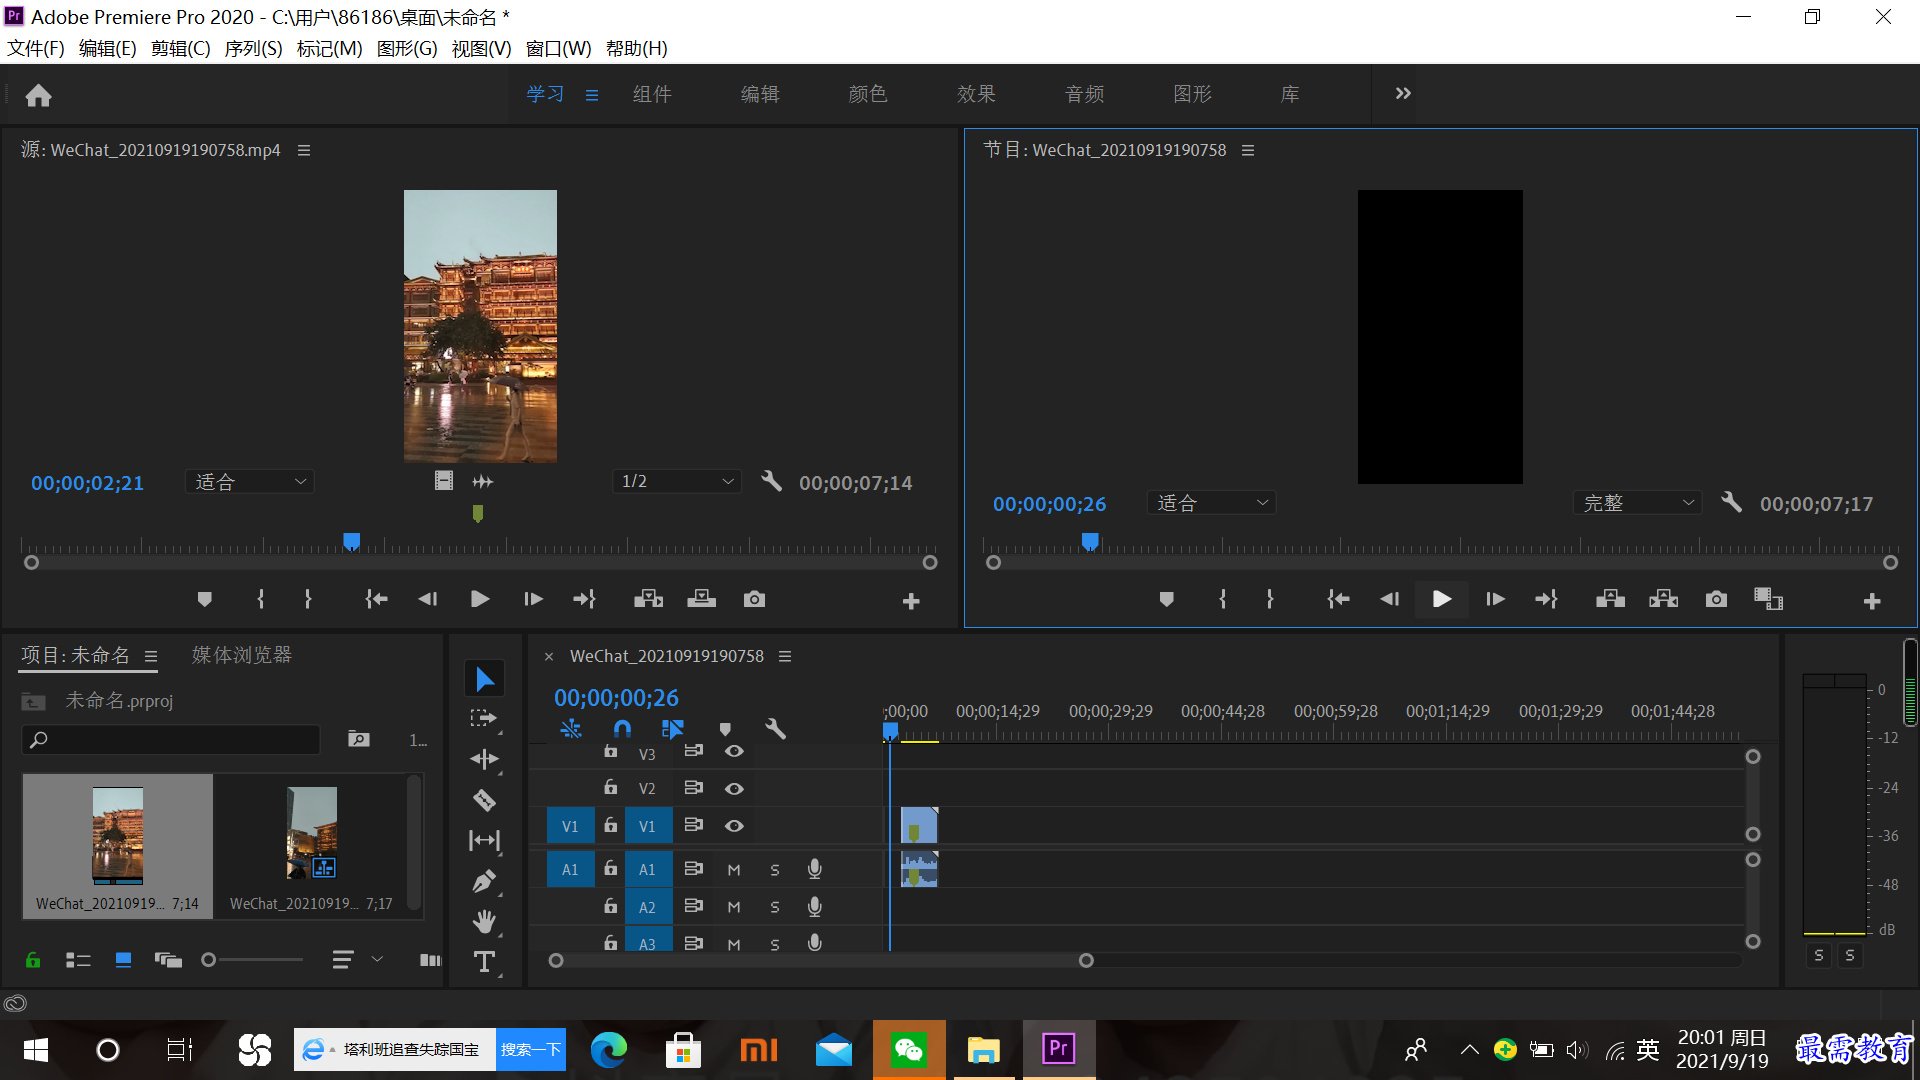Toggle insert sequences as nests option
Screen dimensions: 1920x1080
pyautogui.click(x=571, y=729)
